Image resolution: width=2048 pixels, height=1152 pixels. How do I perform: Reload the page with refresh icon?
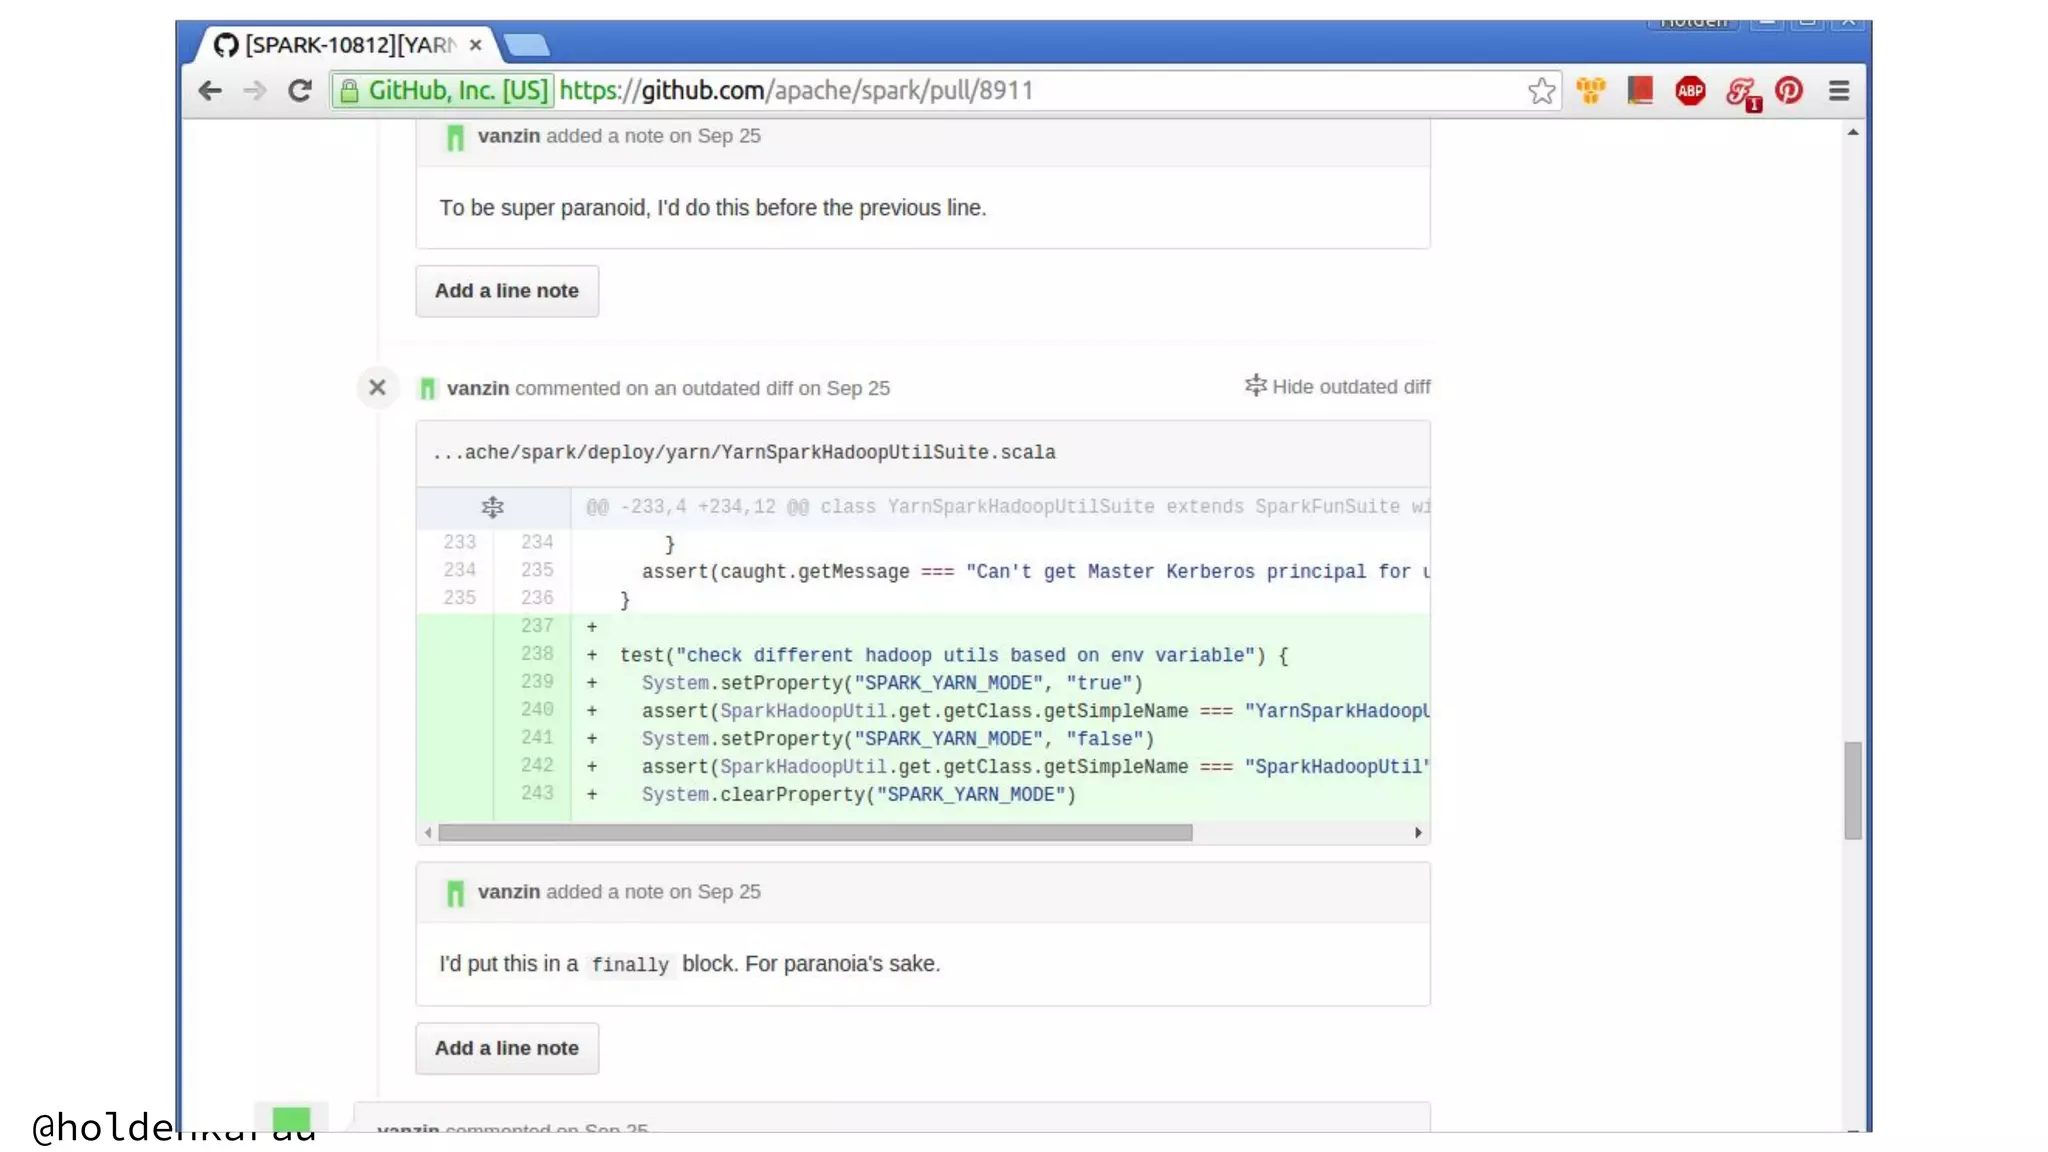299,91
